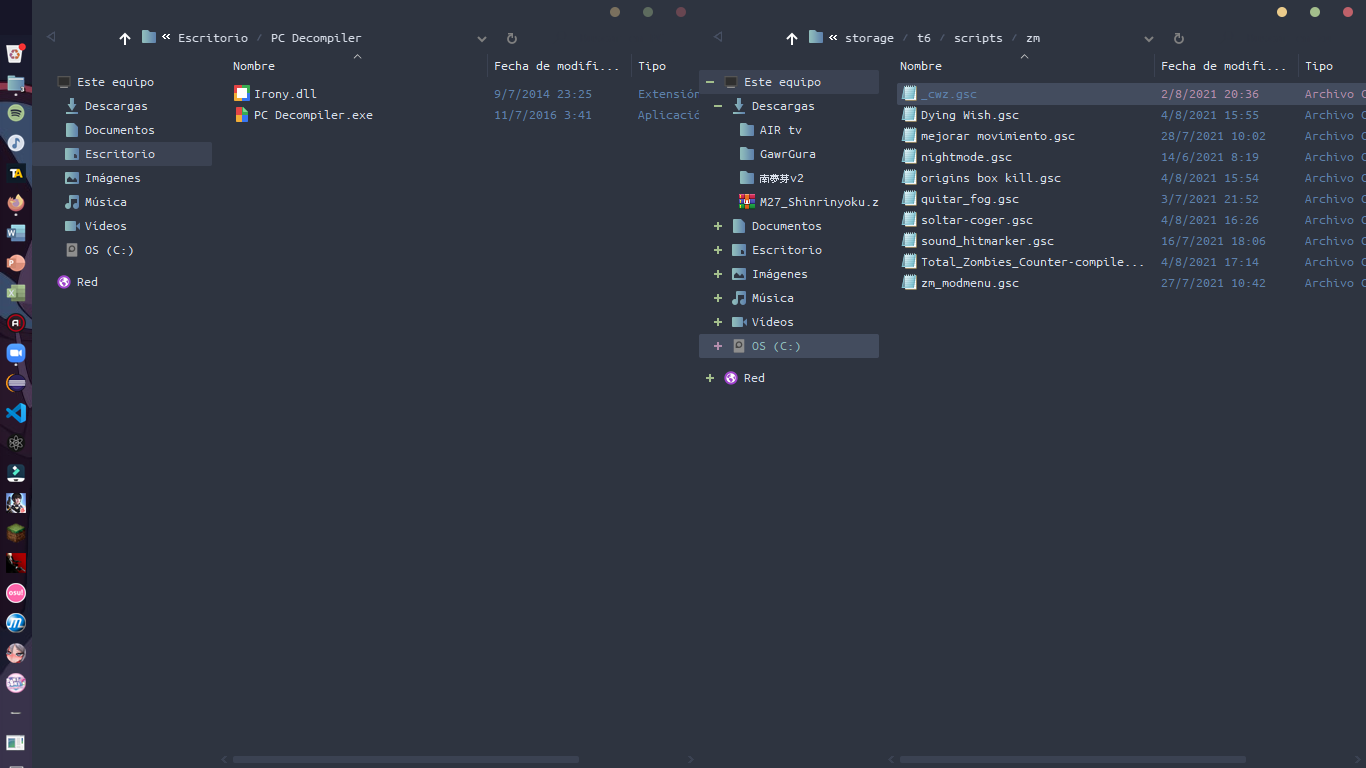Select Imágenes in PC Decompiler window sidebar

(x=112, y=178)
